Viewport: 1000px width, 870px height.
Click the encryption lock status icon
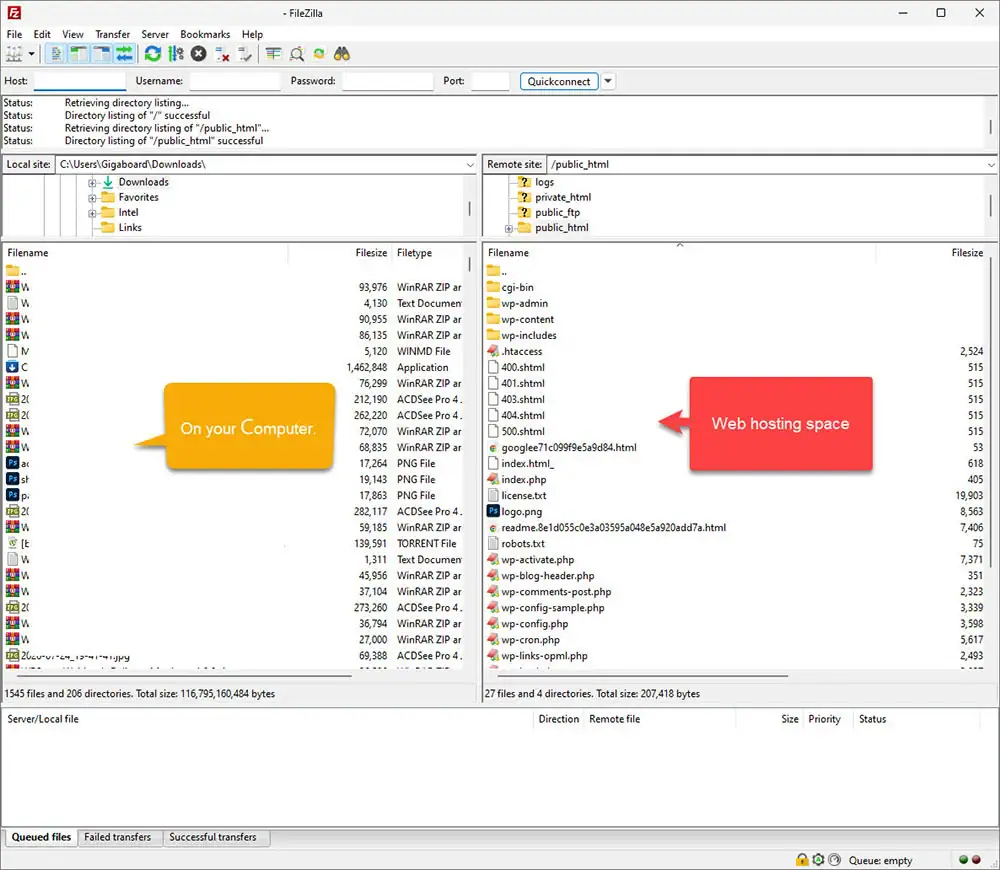[802, 860]
